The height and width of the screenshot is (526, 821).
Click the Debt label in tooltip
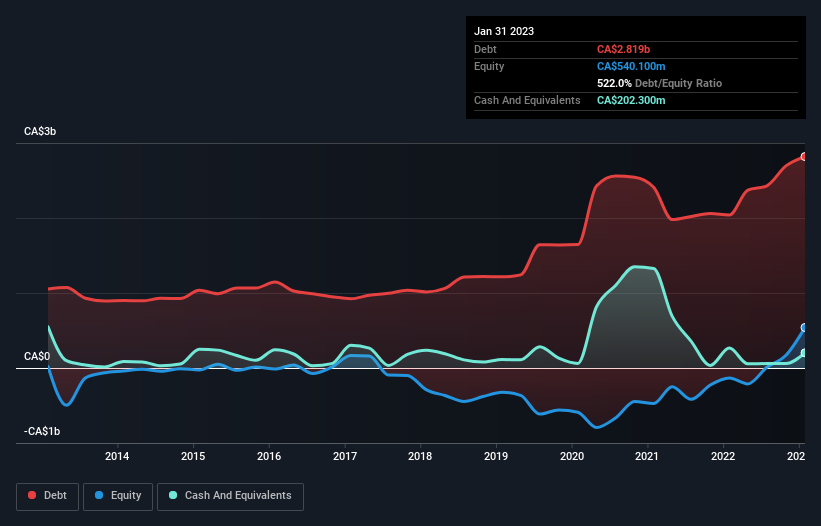point(485,49)
